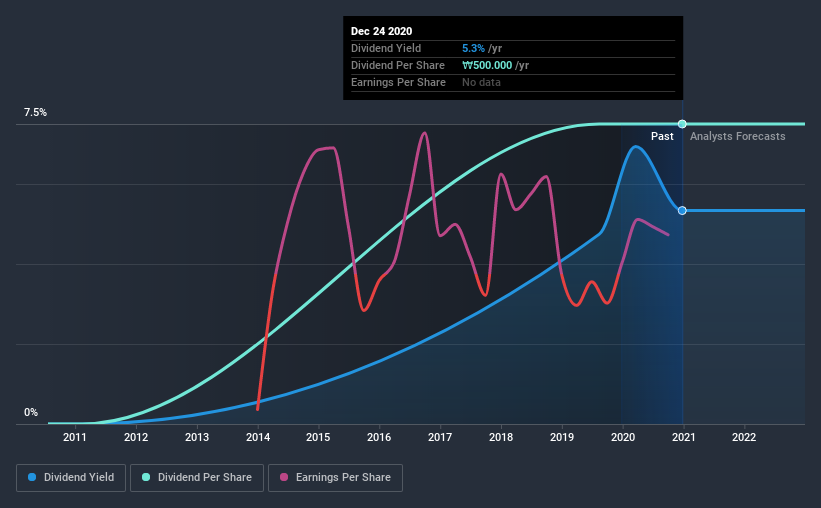The height and width of the screenshot is (508, 821).
Task: Click the Past label on chart
Action: [662, 136]
